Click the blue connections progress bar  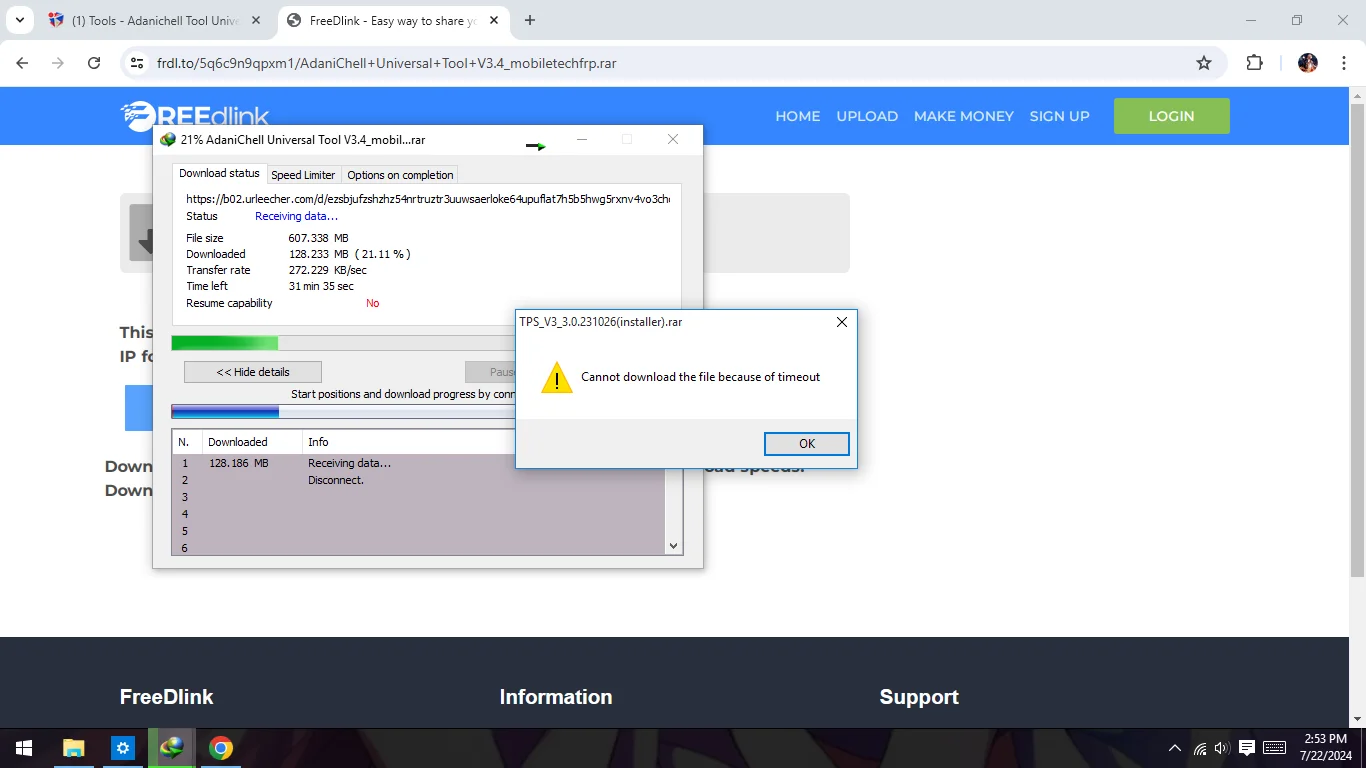tap(225, 411)
